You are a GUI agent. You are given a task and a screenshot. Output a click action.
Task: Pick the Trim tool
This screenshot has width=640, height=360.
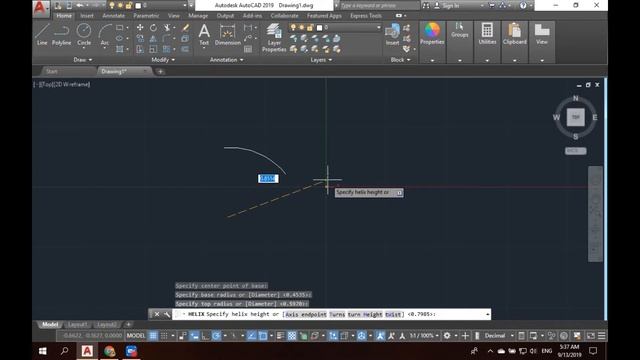point(167,28)
